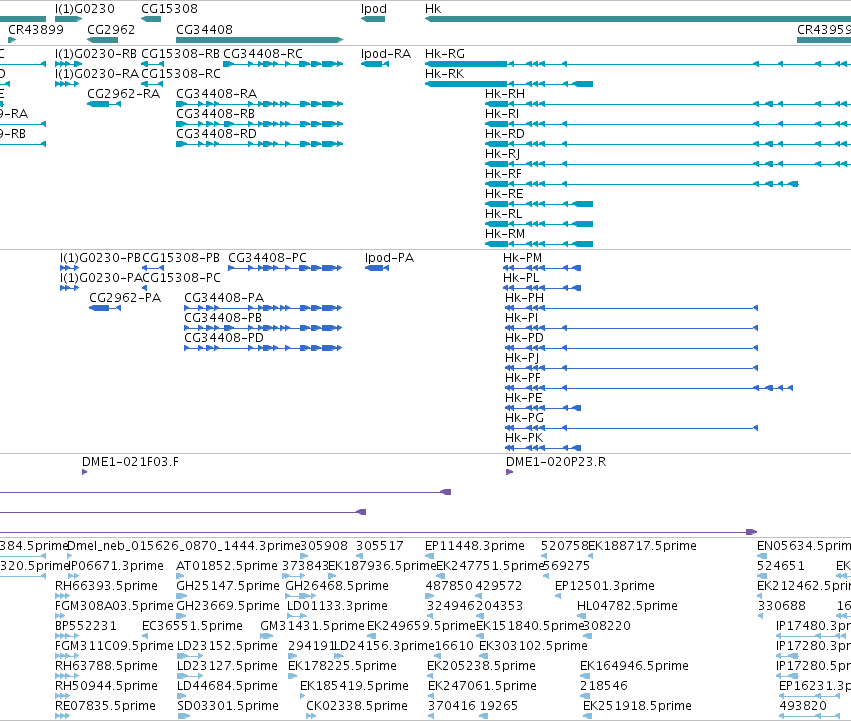
Task: Open the CG34408-PB protein label
Action: (x=223, y=319)
